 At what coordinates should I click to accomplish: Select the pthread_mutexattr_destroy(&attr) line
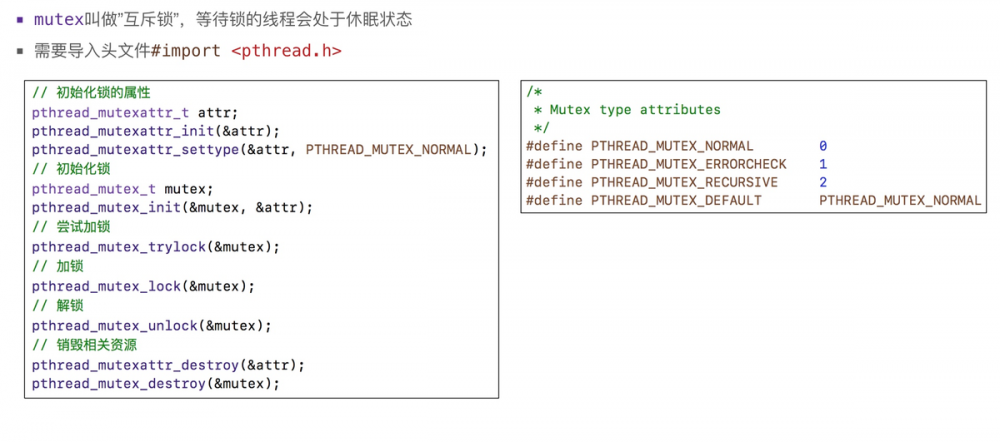(164, 363)
